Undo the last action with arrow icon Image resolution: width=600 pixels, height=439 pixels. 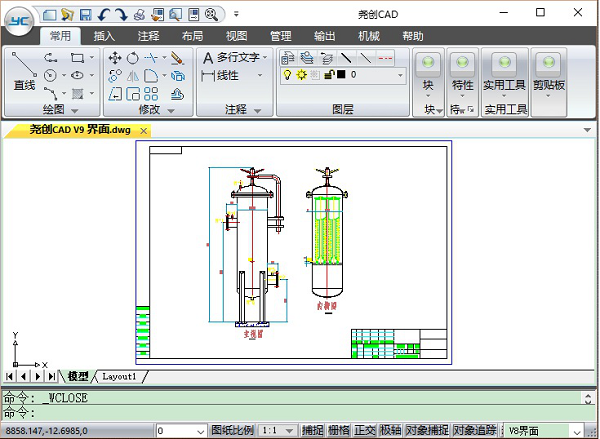coord(103,15)
